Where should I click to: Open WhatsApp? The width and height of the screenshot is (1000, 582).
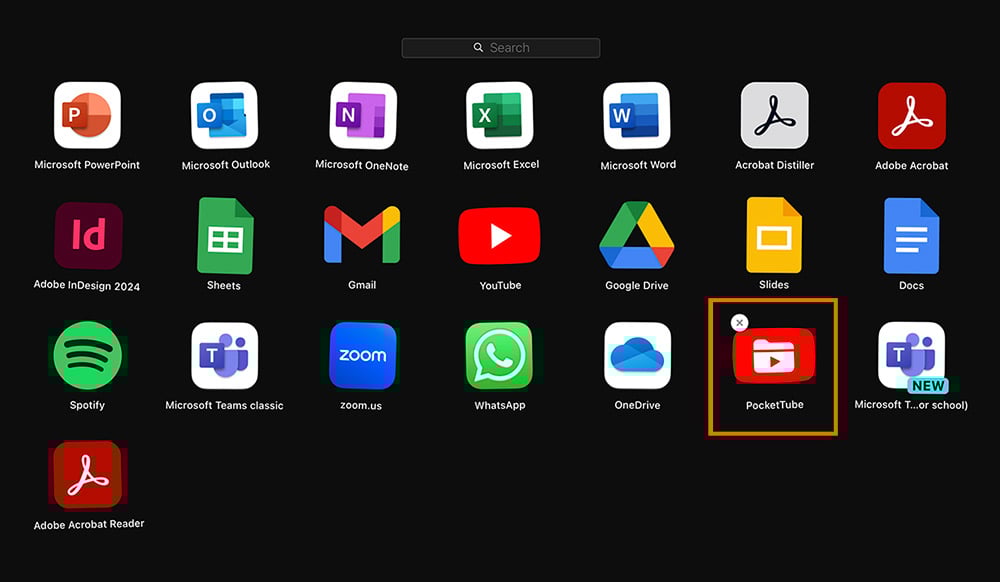point(499,355)
